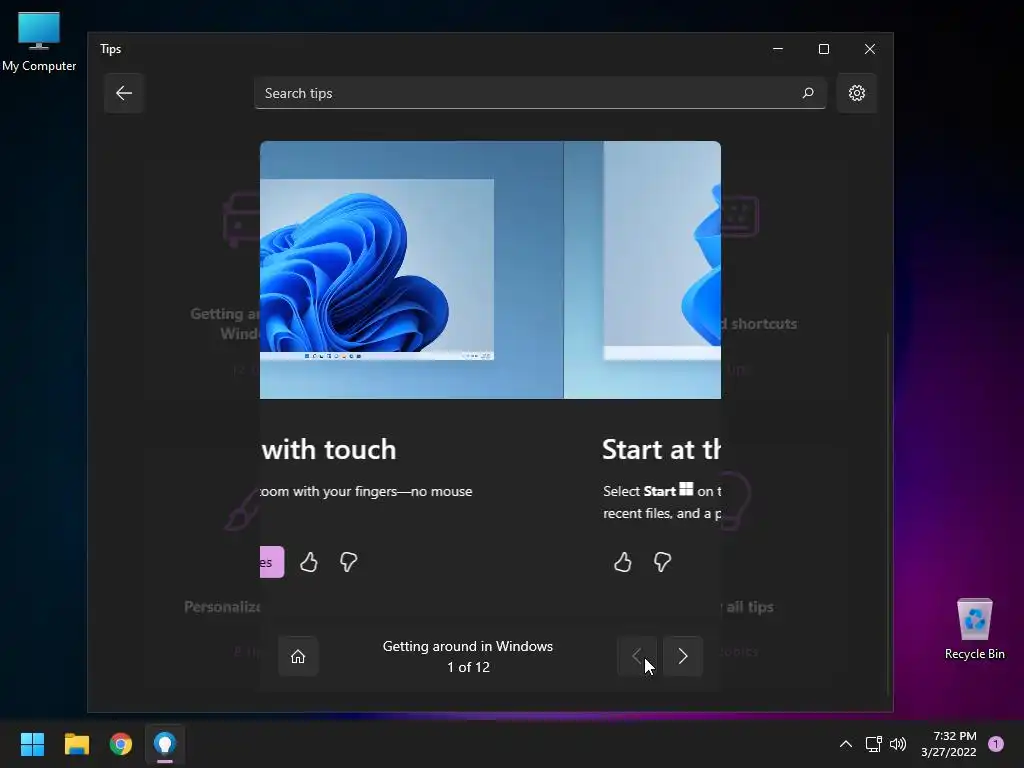
Task: Open the volume speaker tray icon
Action: tap(898, 744)
